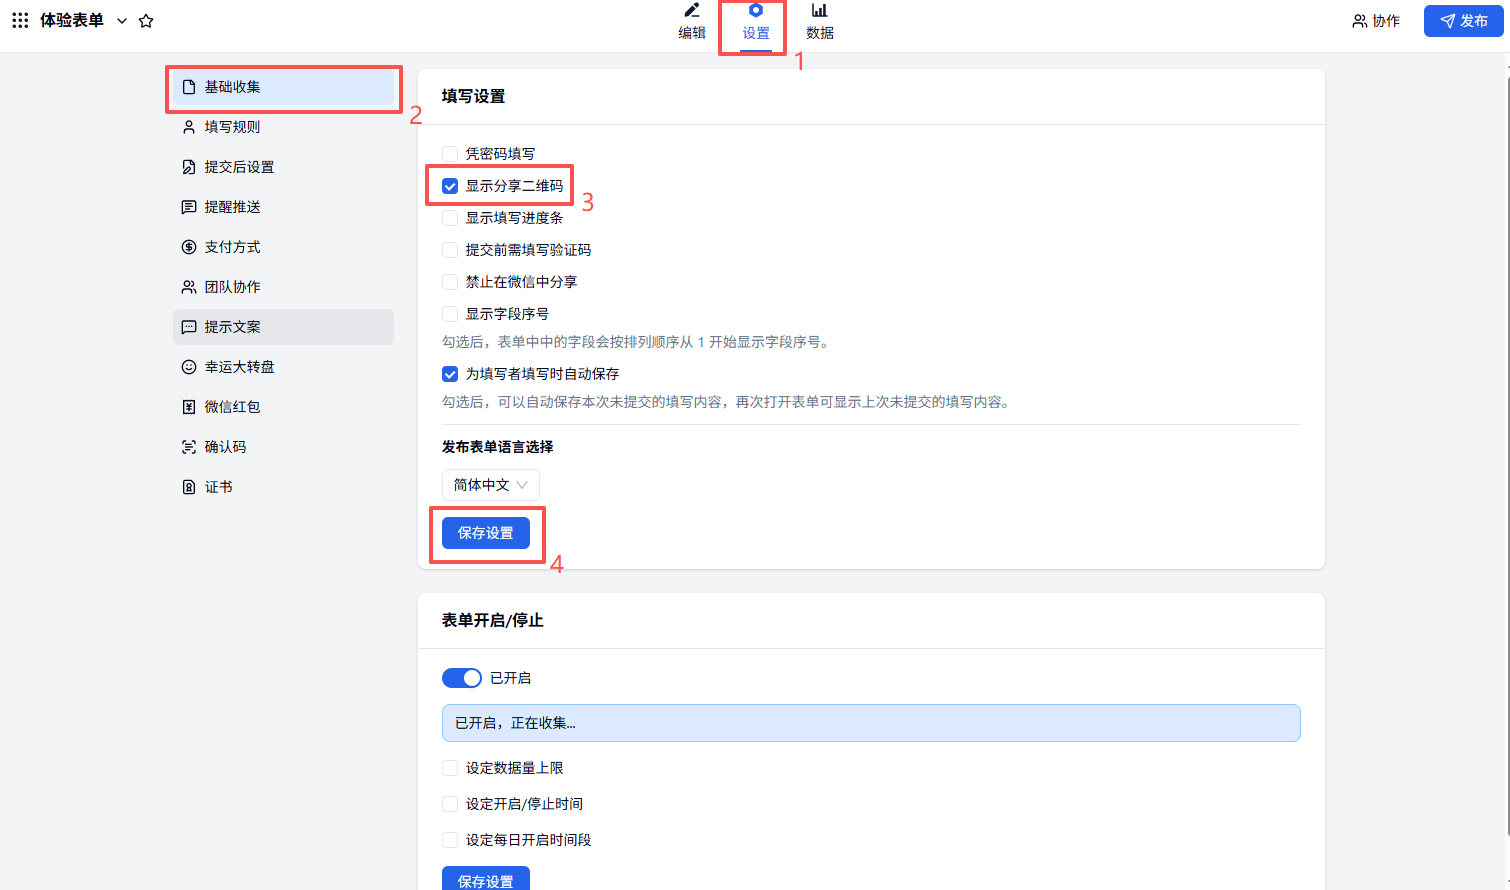Image resolution: width=1510 pixels, height=890 pixels.
Task: Open the 数据 chart icon
Action: (819, 11)
